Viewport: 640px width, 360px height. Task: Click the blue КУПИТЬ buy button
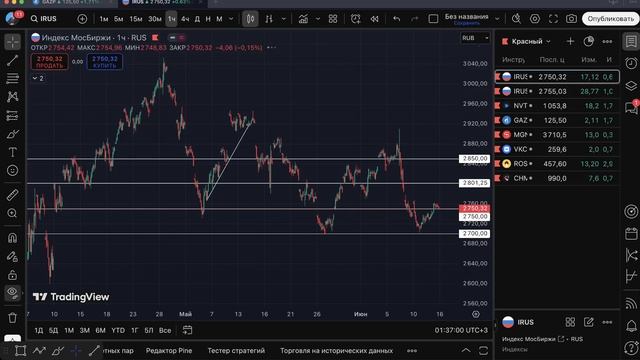pos(104,62)
